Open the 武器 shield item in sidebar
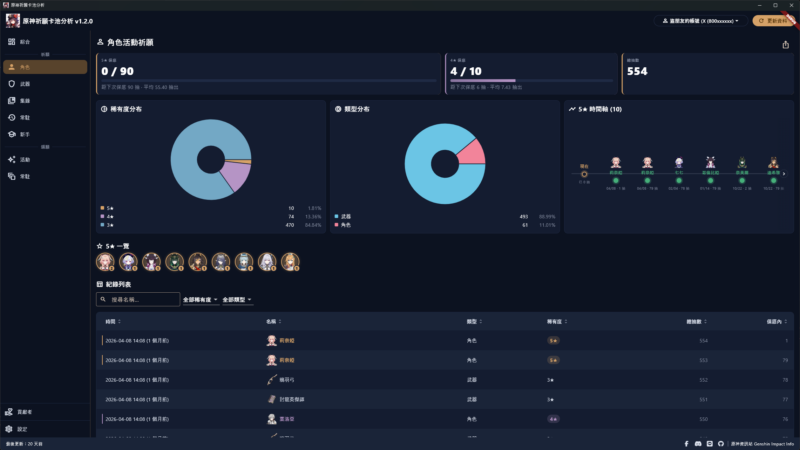800x450 pixels. tap(45, 84)
